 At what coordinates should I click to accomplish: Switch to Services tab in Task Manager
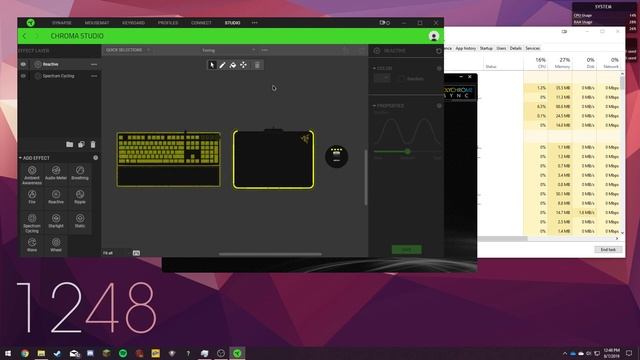[533, 48]
